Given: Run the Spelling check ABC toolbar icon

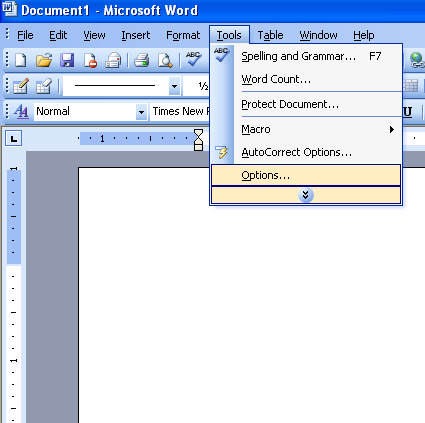Looking at the screenshot, I should pyautogui.click(x=194, y=59).
